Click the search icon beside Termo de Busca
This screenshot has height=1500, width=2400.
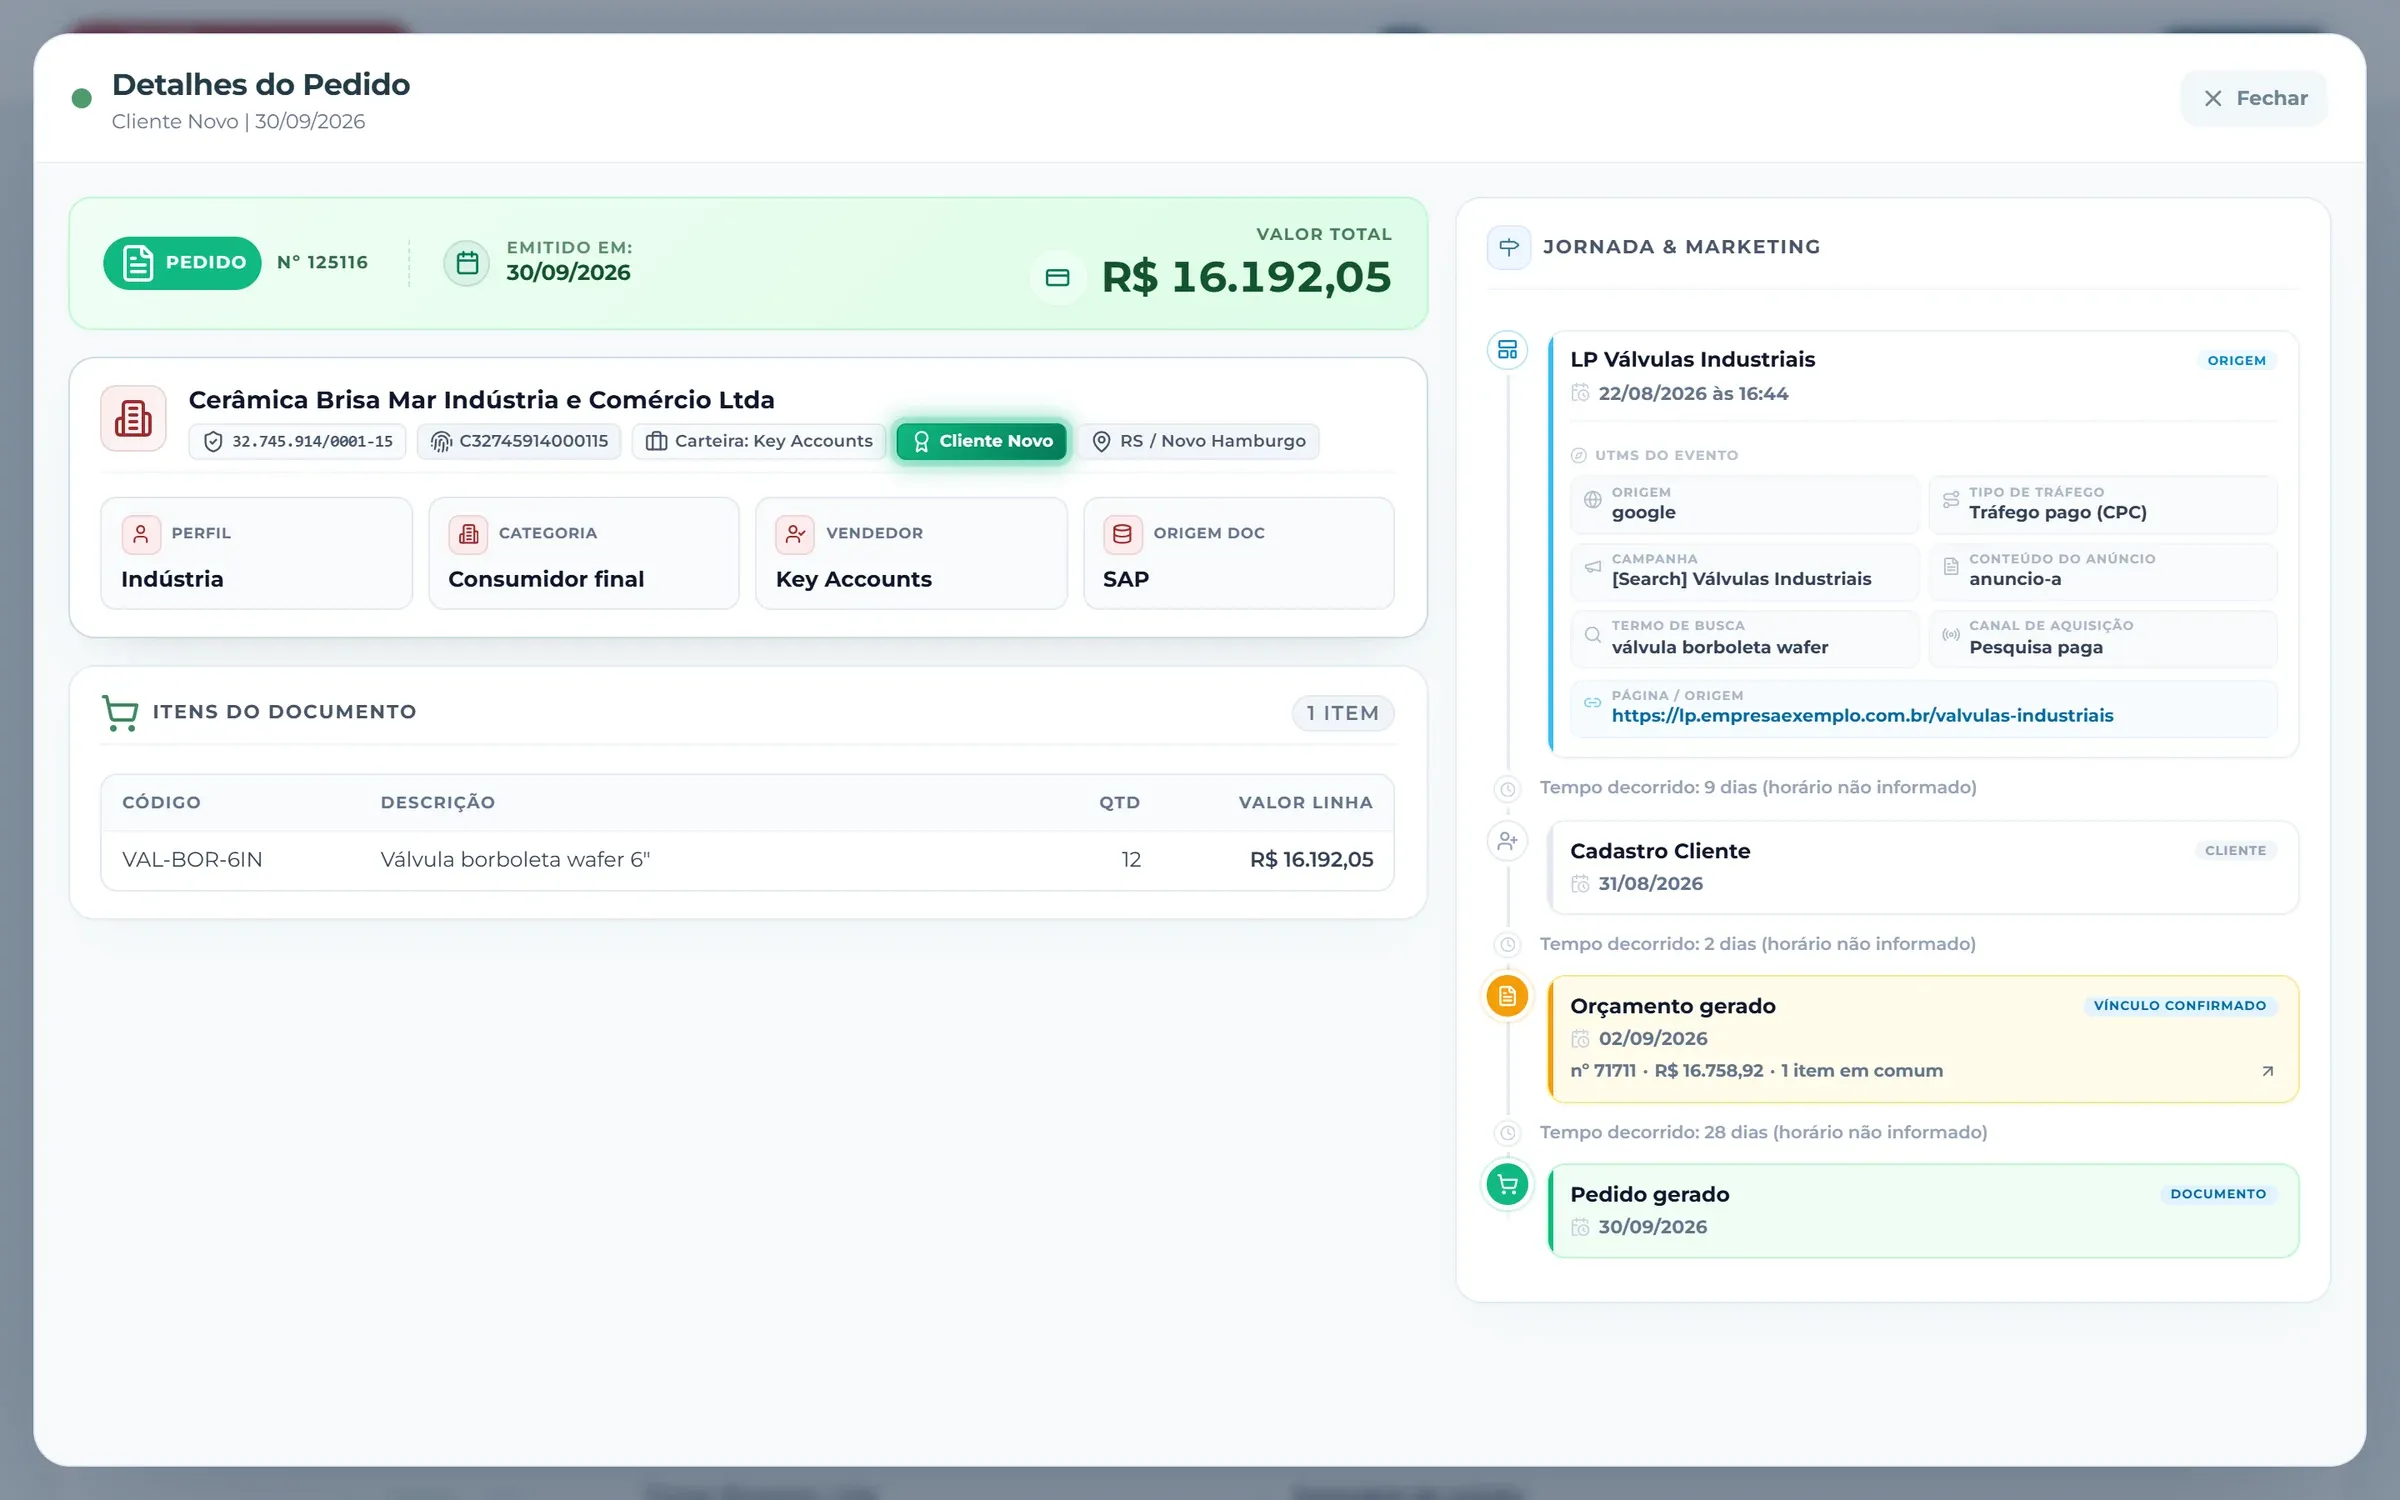tap(1593, 634)
